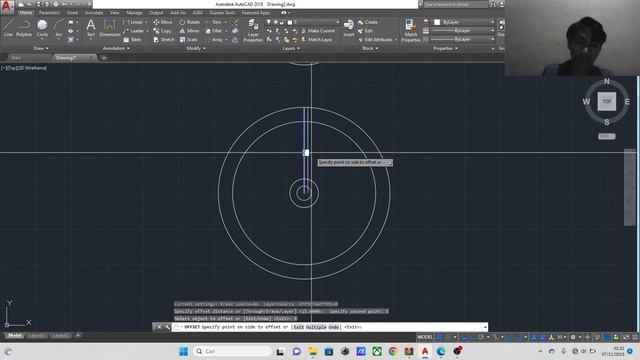Select the Arc tool

[x=59, y=28]
